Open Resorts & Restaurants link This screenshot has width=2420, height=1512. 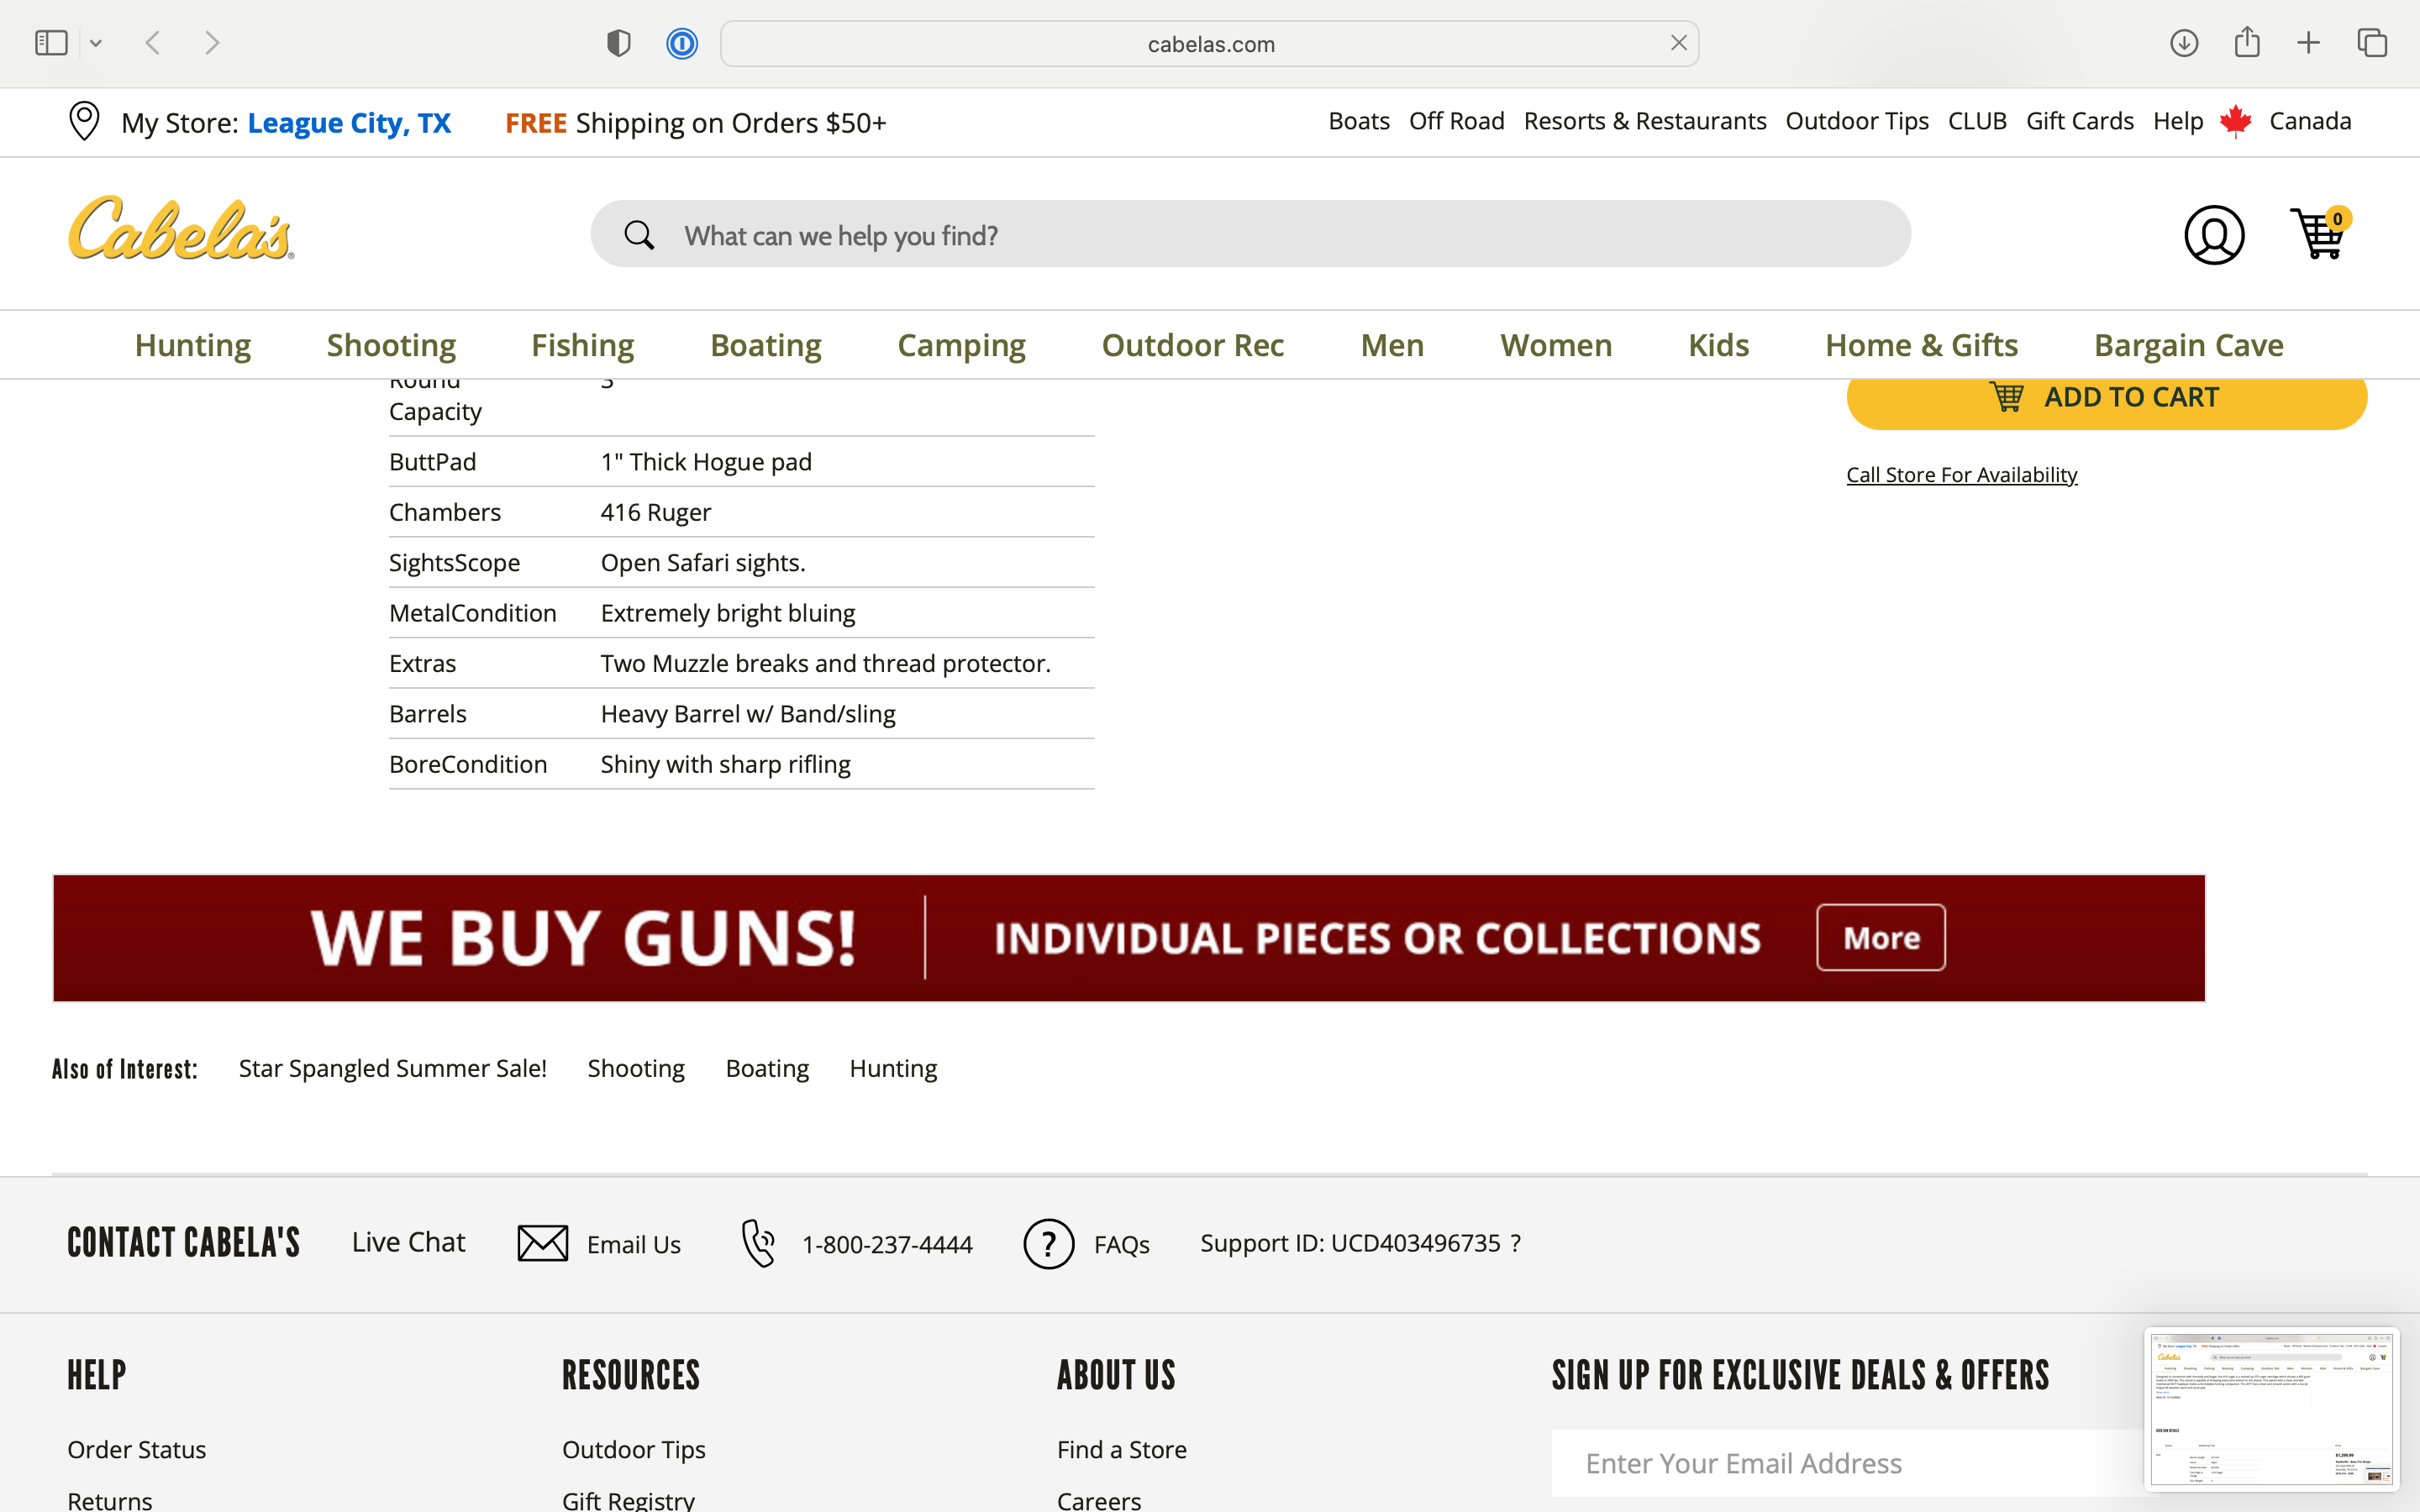[x=1645, y=121]
